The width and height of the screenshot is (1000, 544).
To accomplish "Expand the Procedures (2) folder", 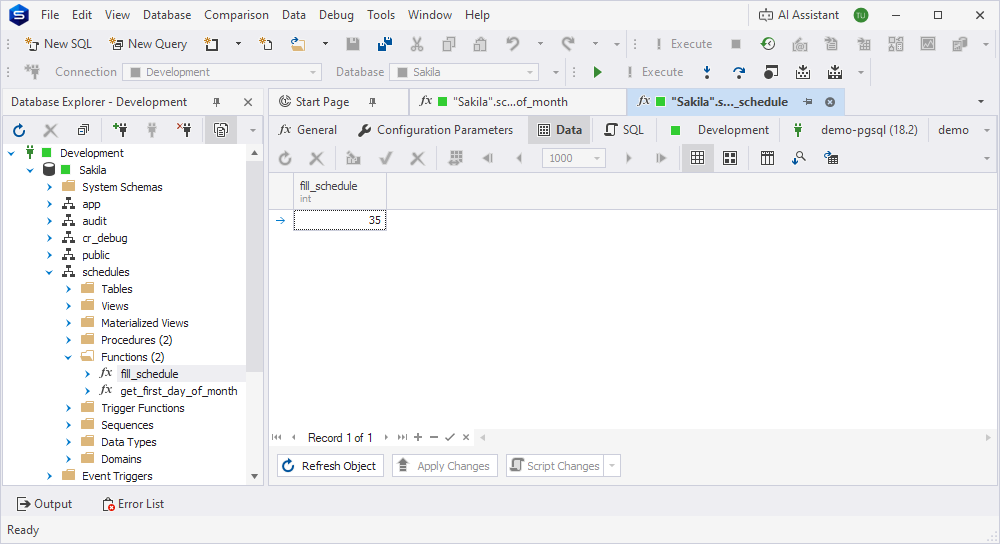I will coord(69,341).
